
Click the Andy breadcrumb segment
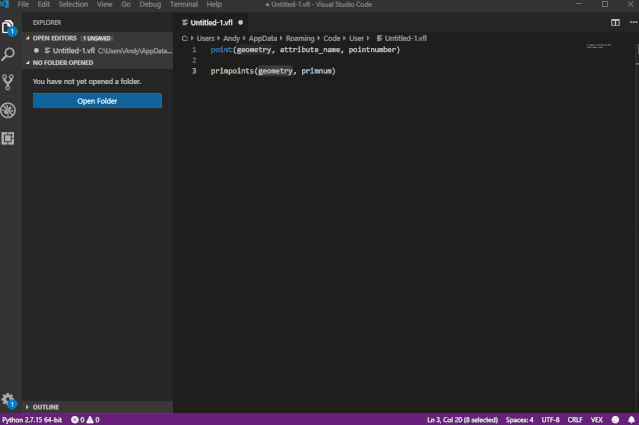pos(231,38)
